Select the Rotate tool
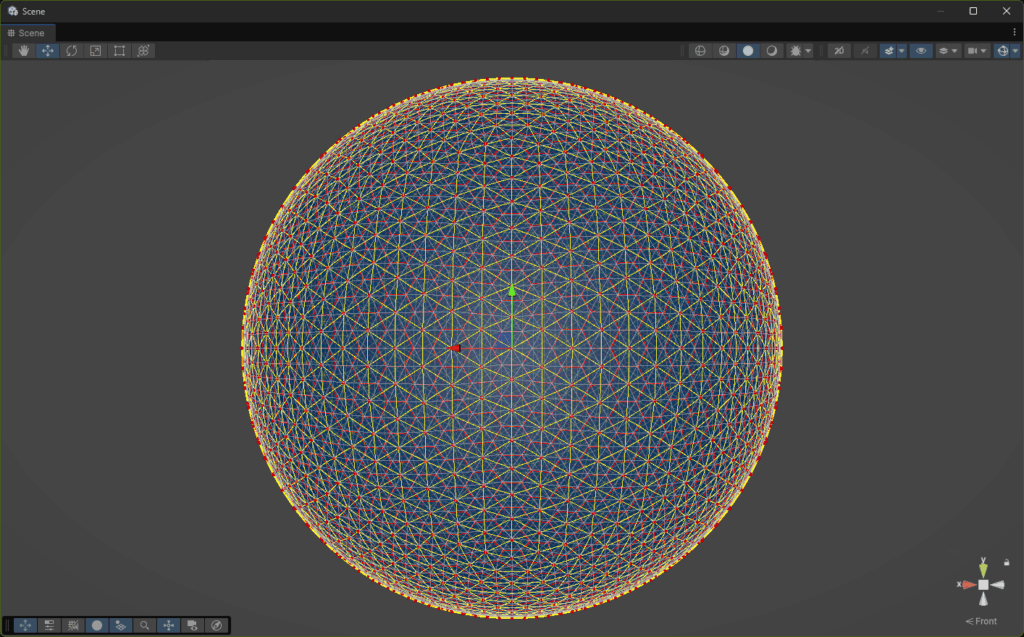The image size is (1024, 637). click(x=71, y=51)
